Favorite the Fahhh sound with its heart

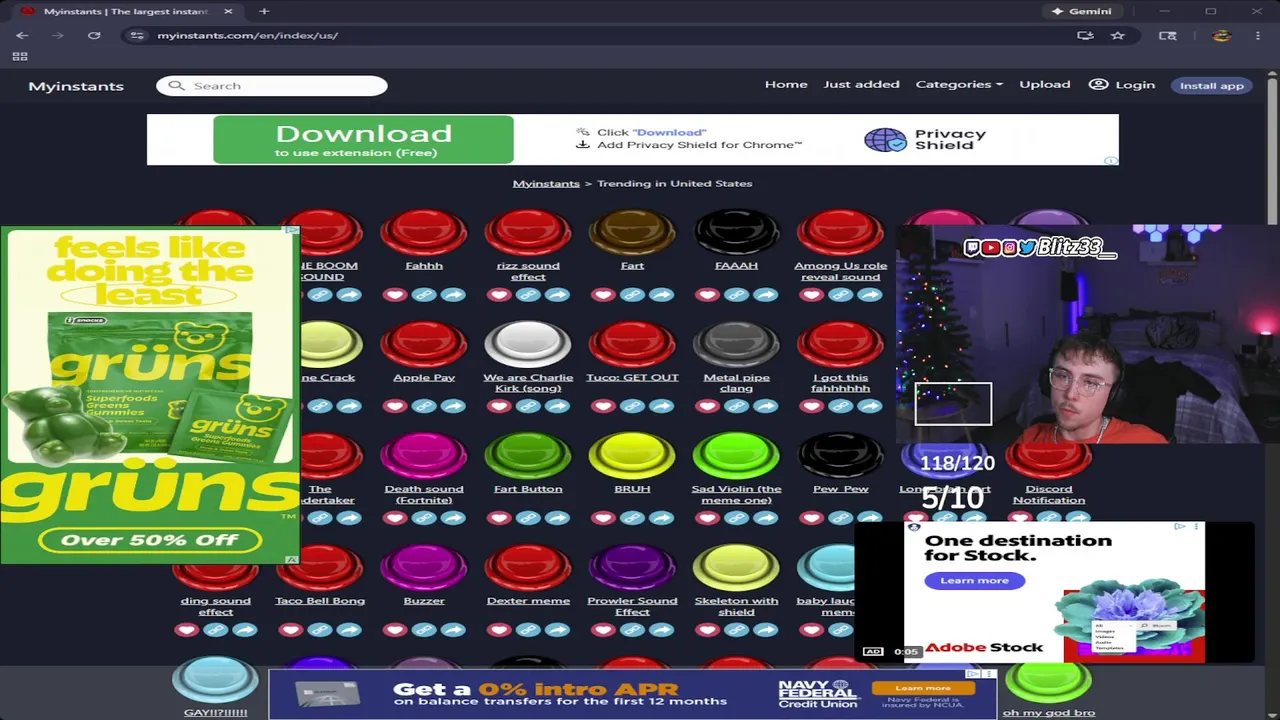pyautogui.click(x=395, y=295)
